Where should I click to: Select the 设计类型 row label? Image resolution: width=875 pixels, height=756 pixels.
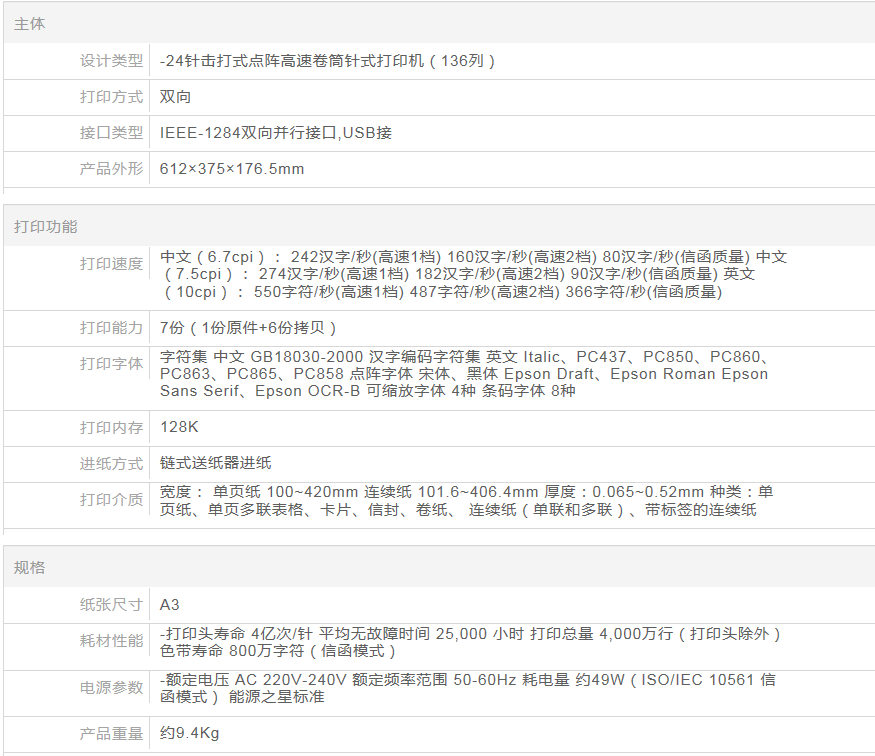(x=111, y=61)
